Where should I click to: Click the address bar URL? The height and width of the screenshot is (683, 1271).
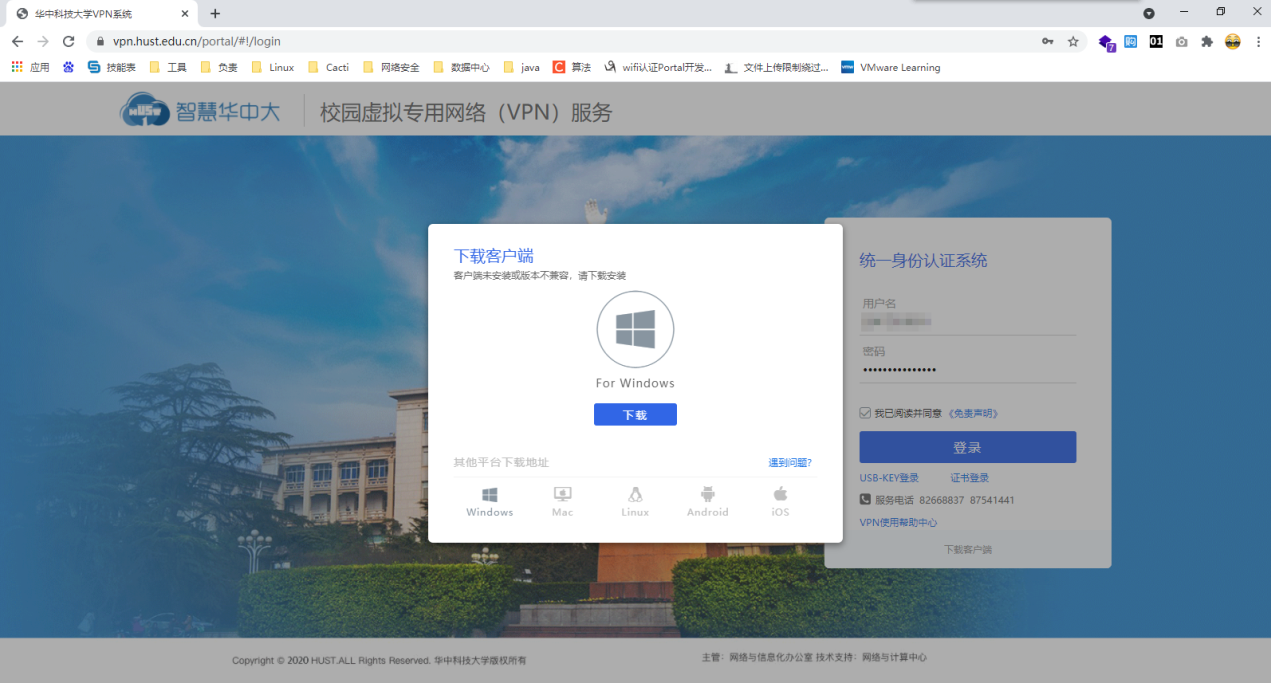(x=197, y=41)
